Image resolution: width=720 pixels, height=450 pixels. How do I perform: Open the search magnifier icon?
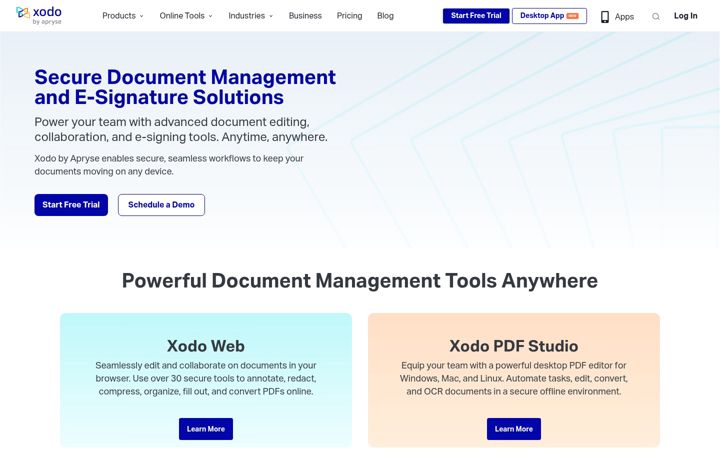tap(656, 17)
